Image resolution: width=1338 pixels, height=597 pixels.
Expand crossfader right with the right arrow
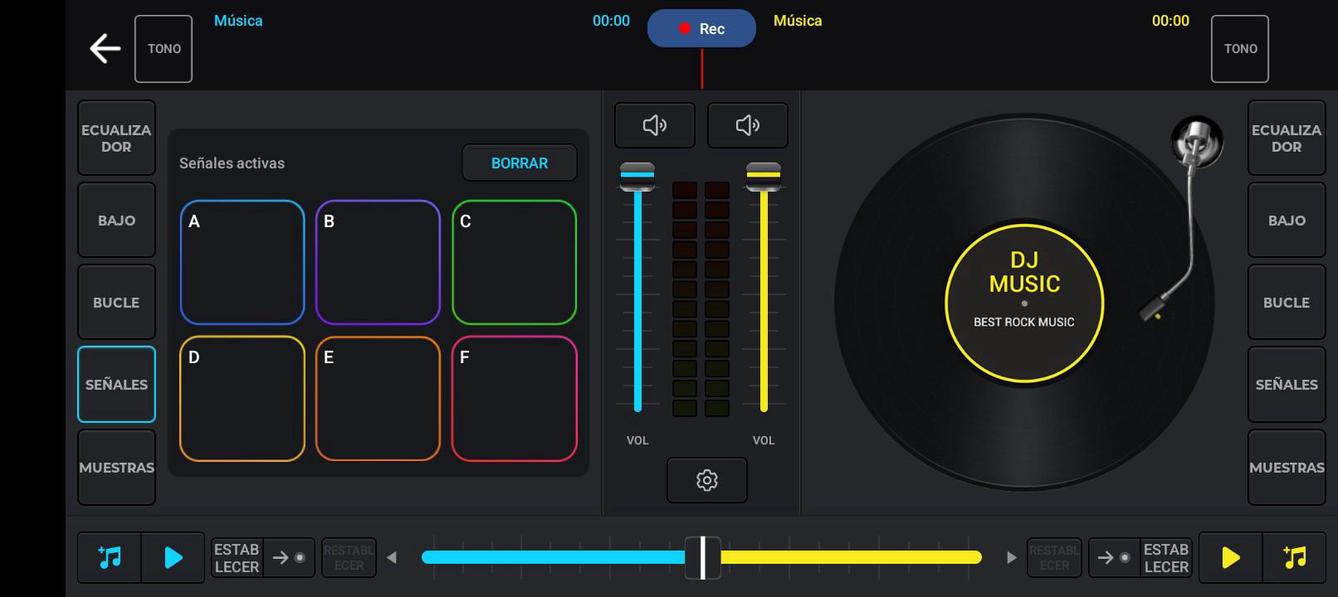[x=1010, y=557]
